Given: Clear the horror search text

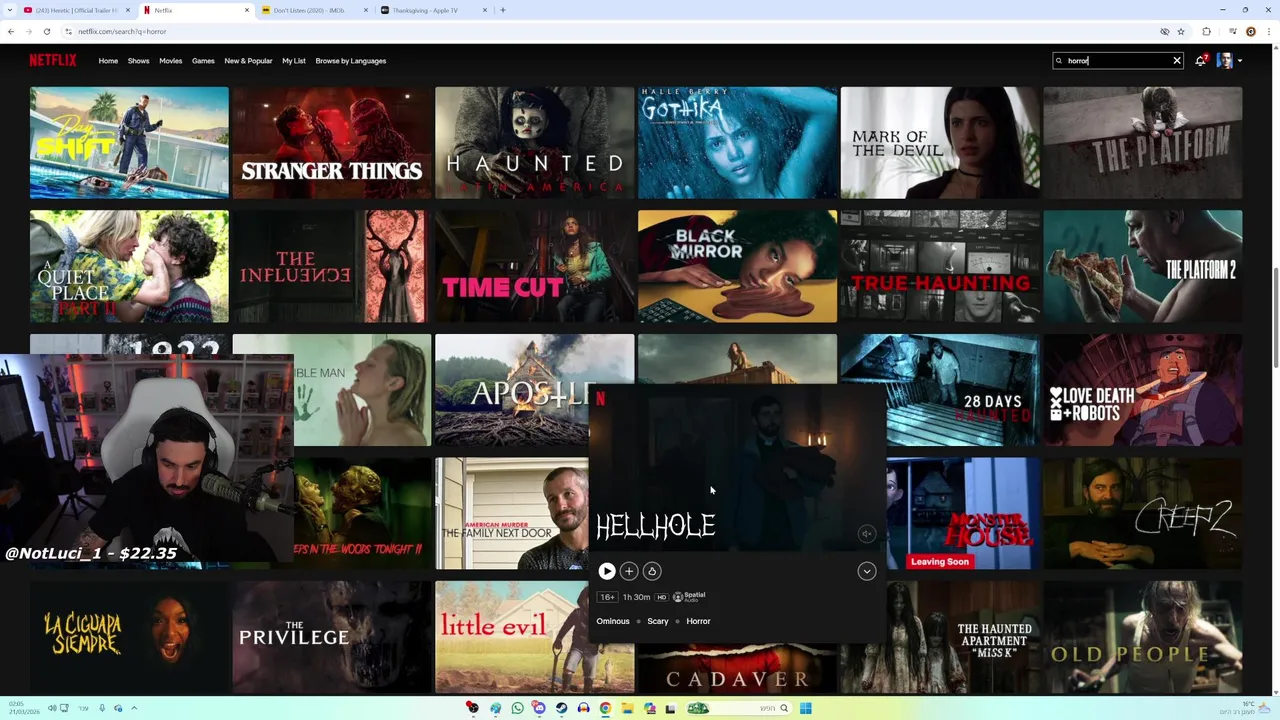Looking at the screenshot, I should click(x=1177, y=61).
